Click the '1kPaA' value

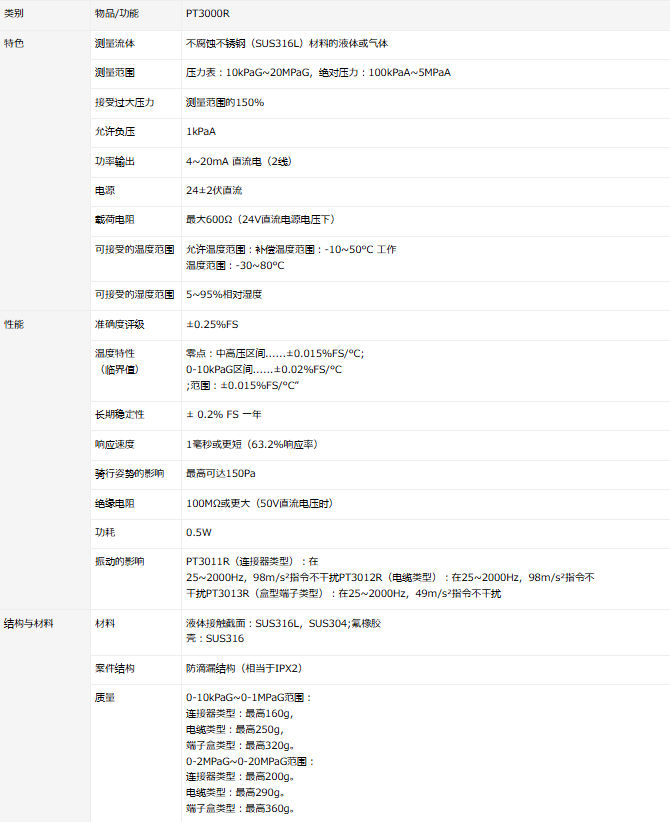tap(201, 132)
